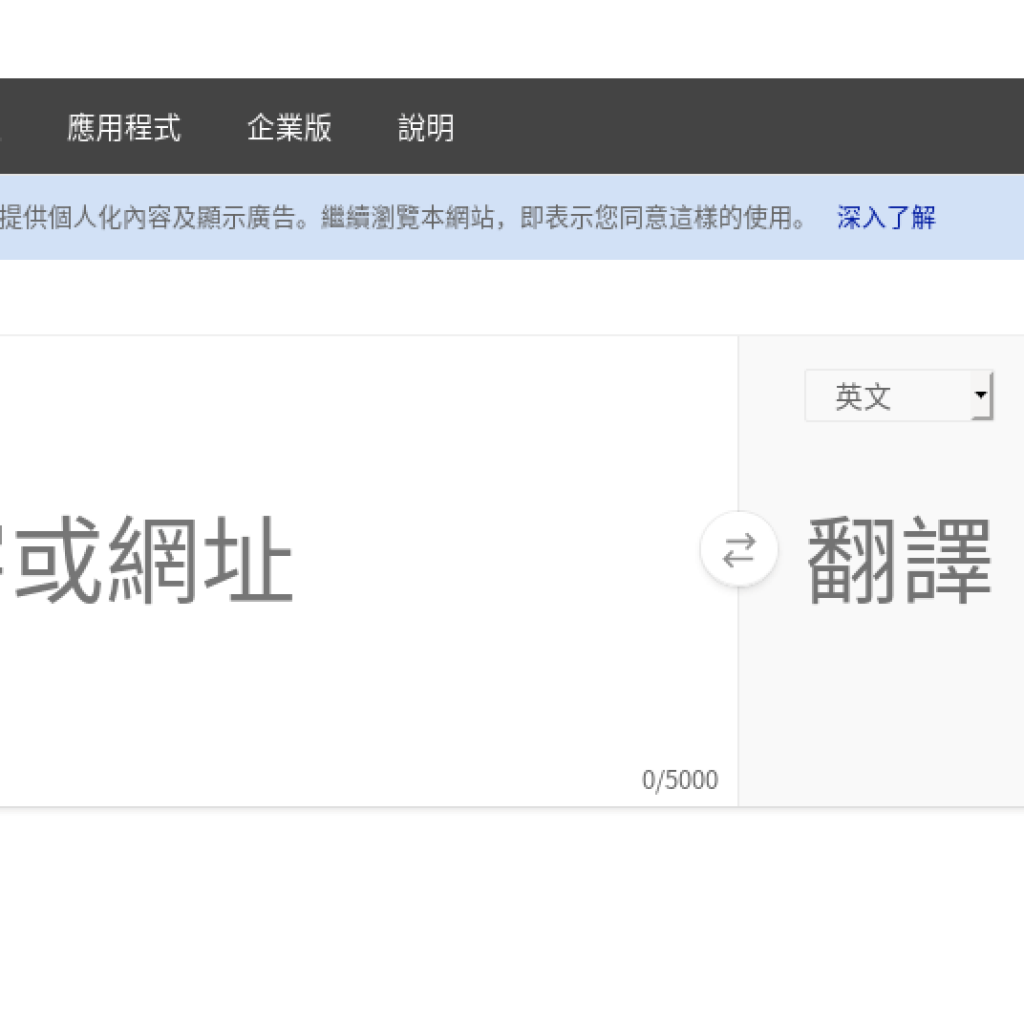Screen dimensions: 1024x1024
Task: Click the 英文 combo box label
Action: click(861, 396)
